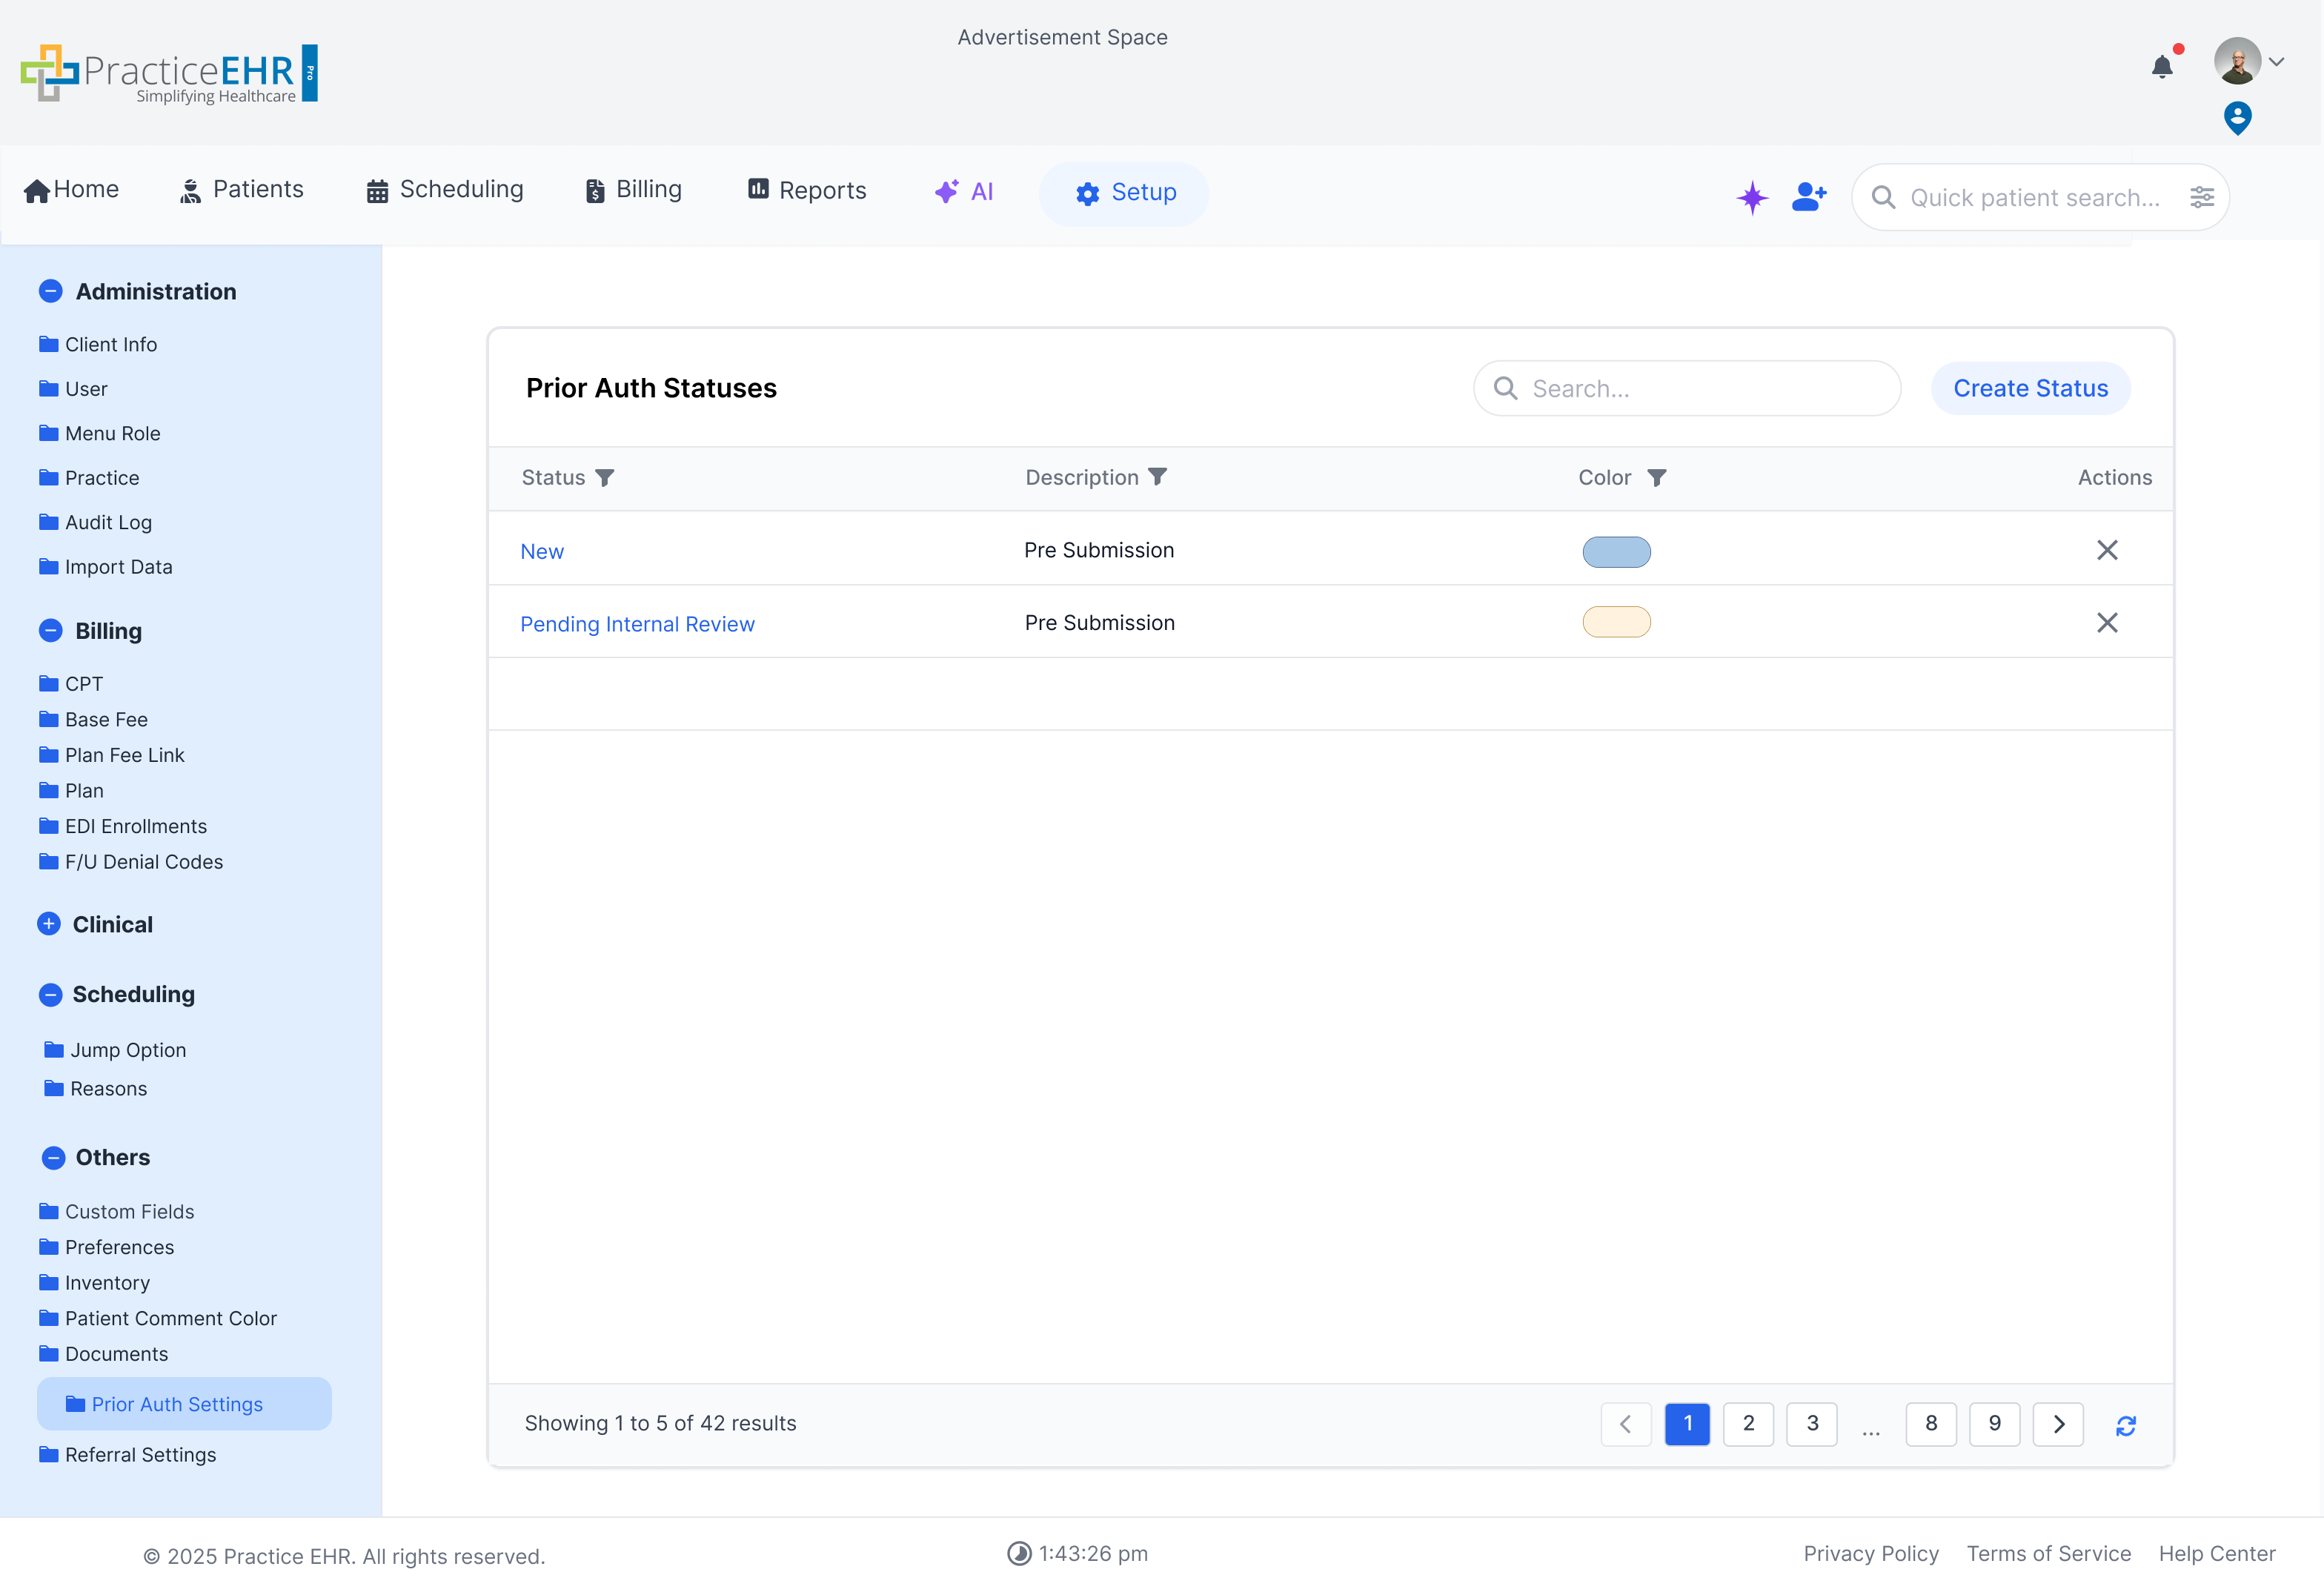Go to next page of results
The height and width of the screenshot is (1595, 2324).
pos(2058,1424)
